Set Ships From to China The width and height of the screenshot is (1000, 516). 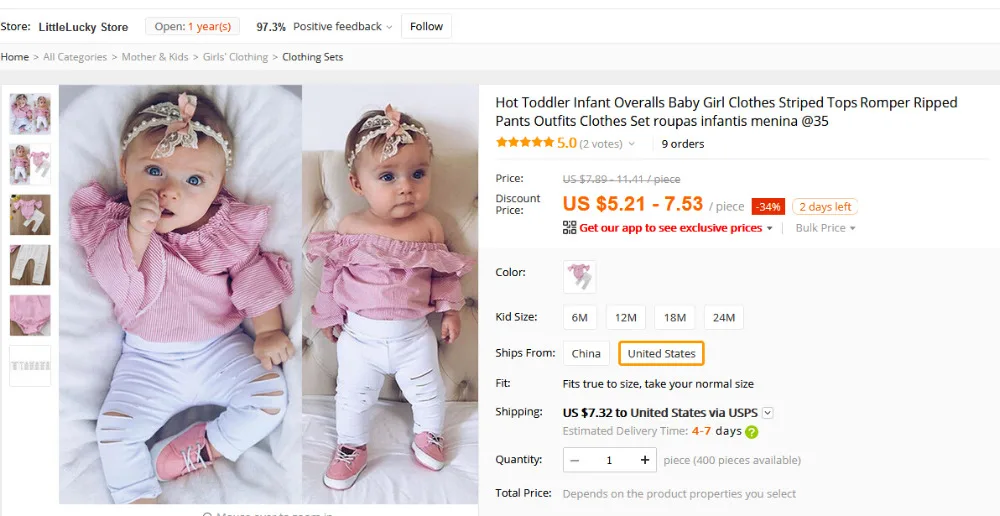click(x=586, y=353)
